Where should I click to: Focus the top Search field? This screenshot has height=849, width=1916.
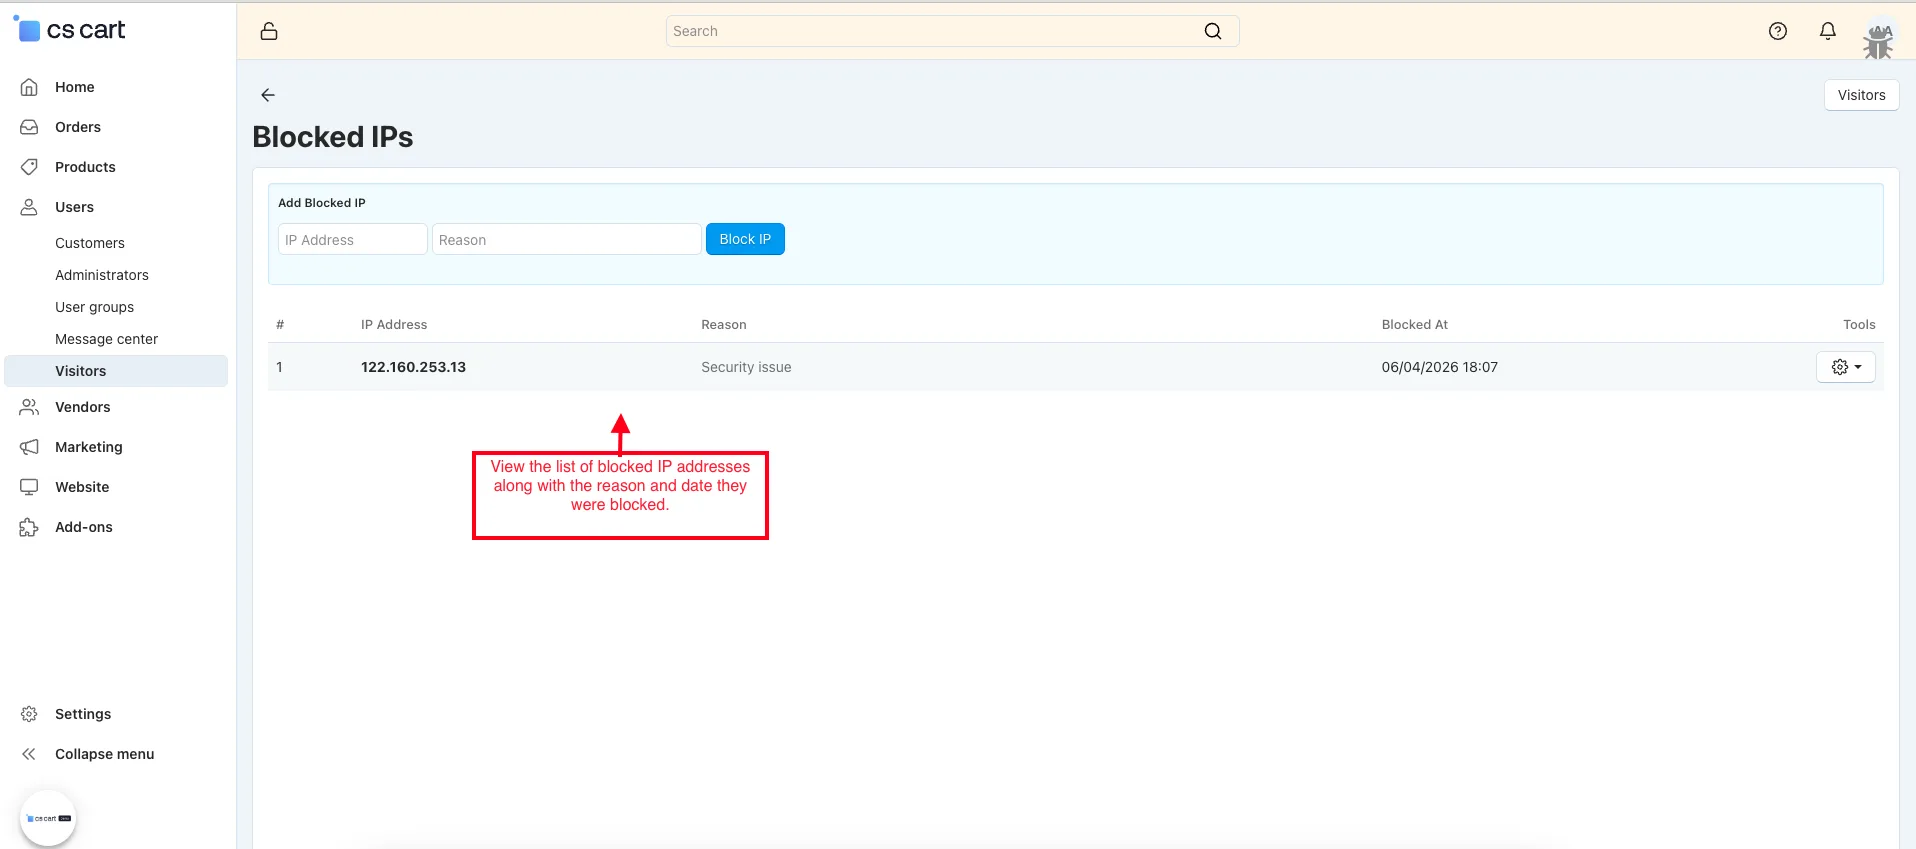click(x=952, y=31)
